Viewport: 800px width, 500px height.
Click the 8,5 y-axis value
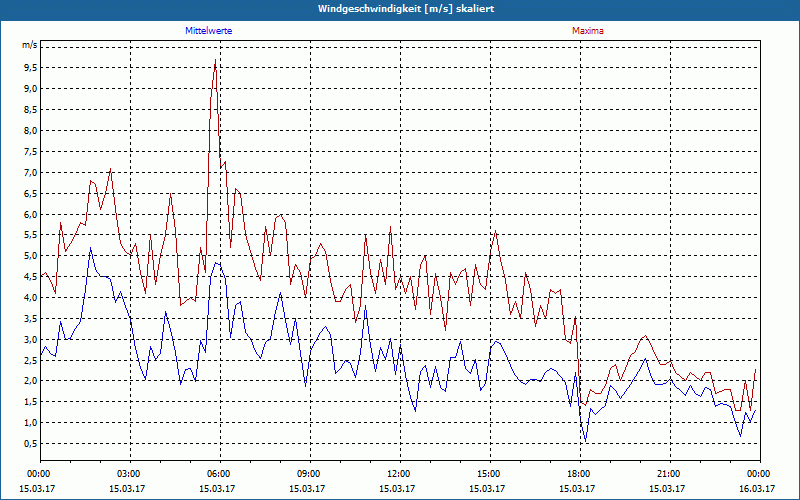point(31,110)
